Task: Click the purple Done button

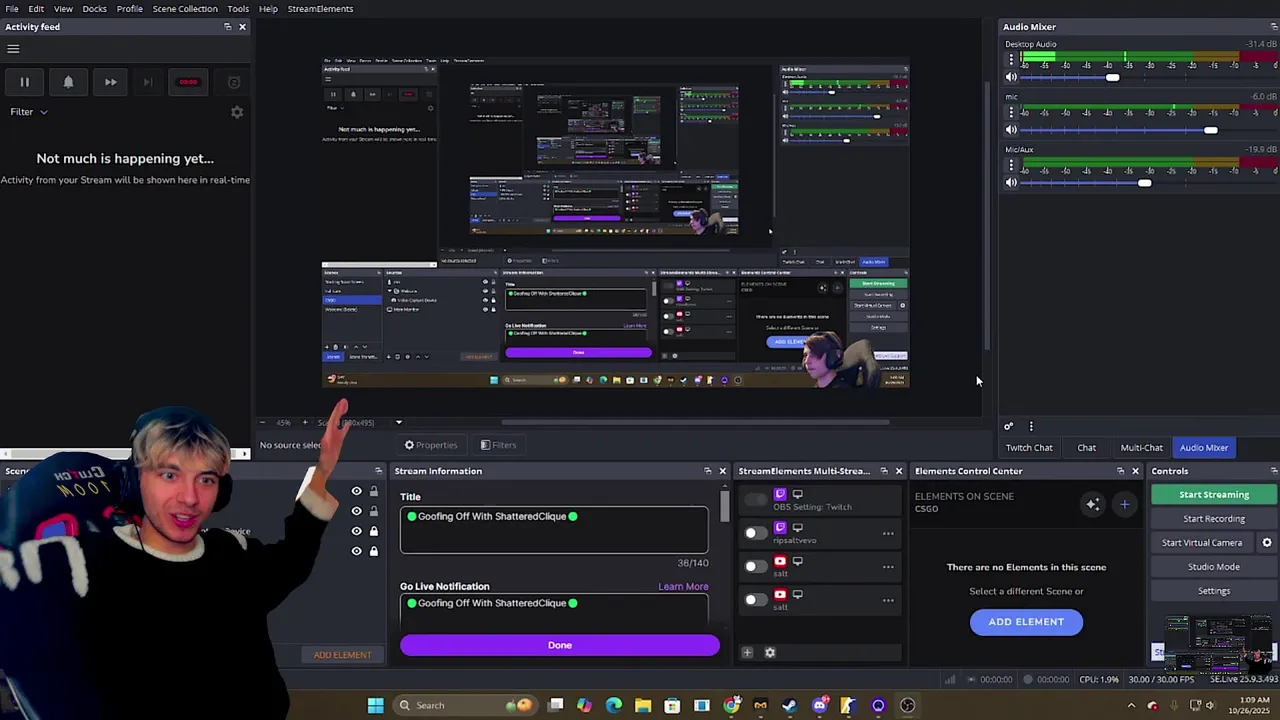Action: click(x=560, y=646)
